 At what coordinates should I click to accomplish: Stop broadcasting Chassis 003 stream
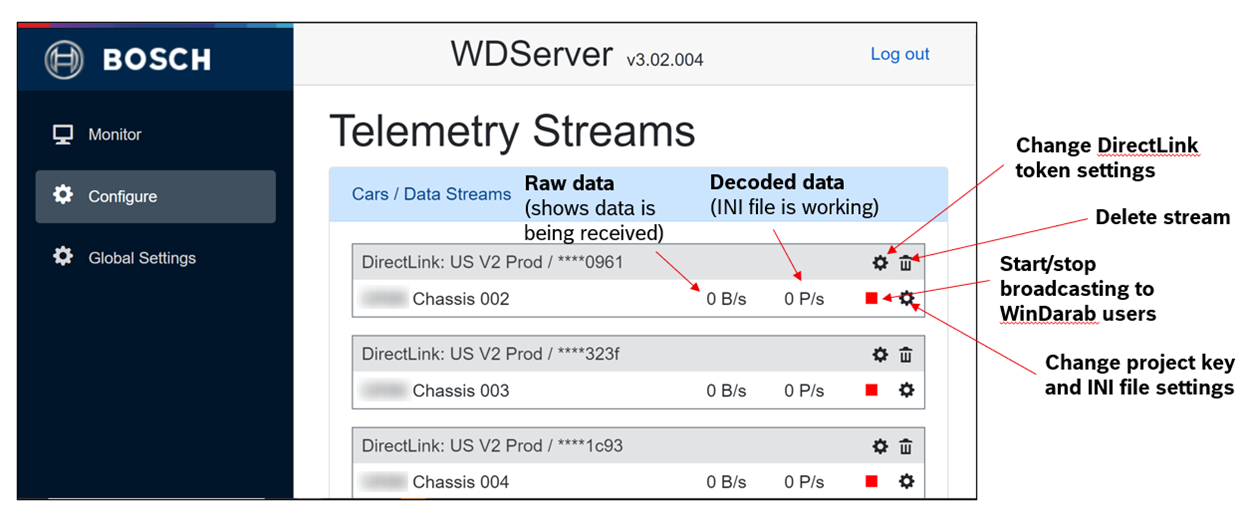click(x=871, y=390)
